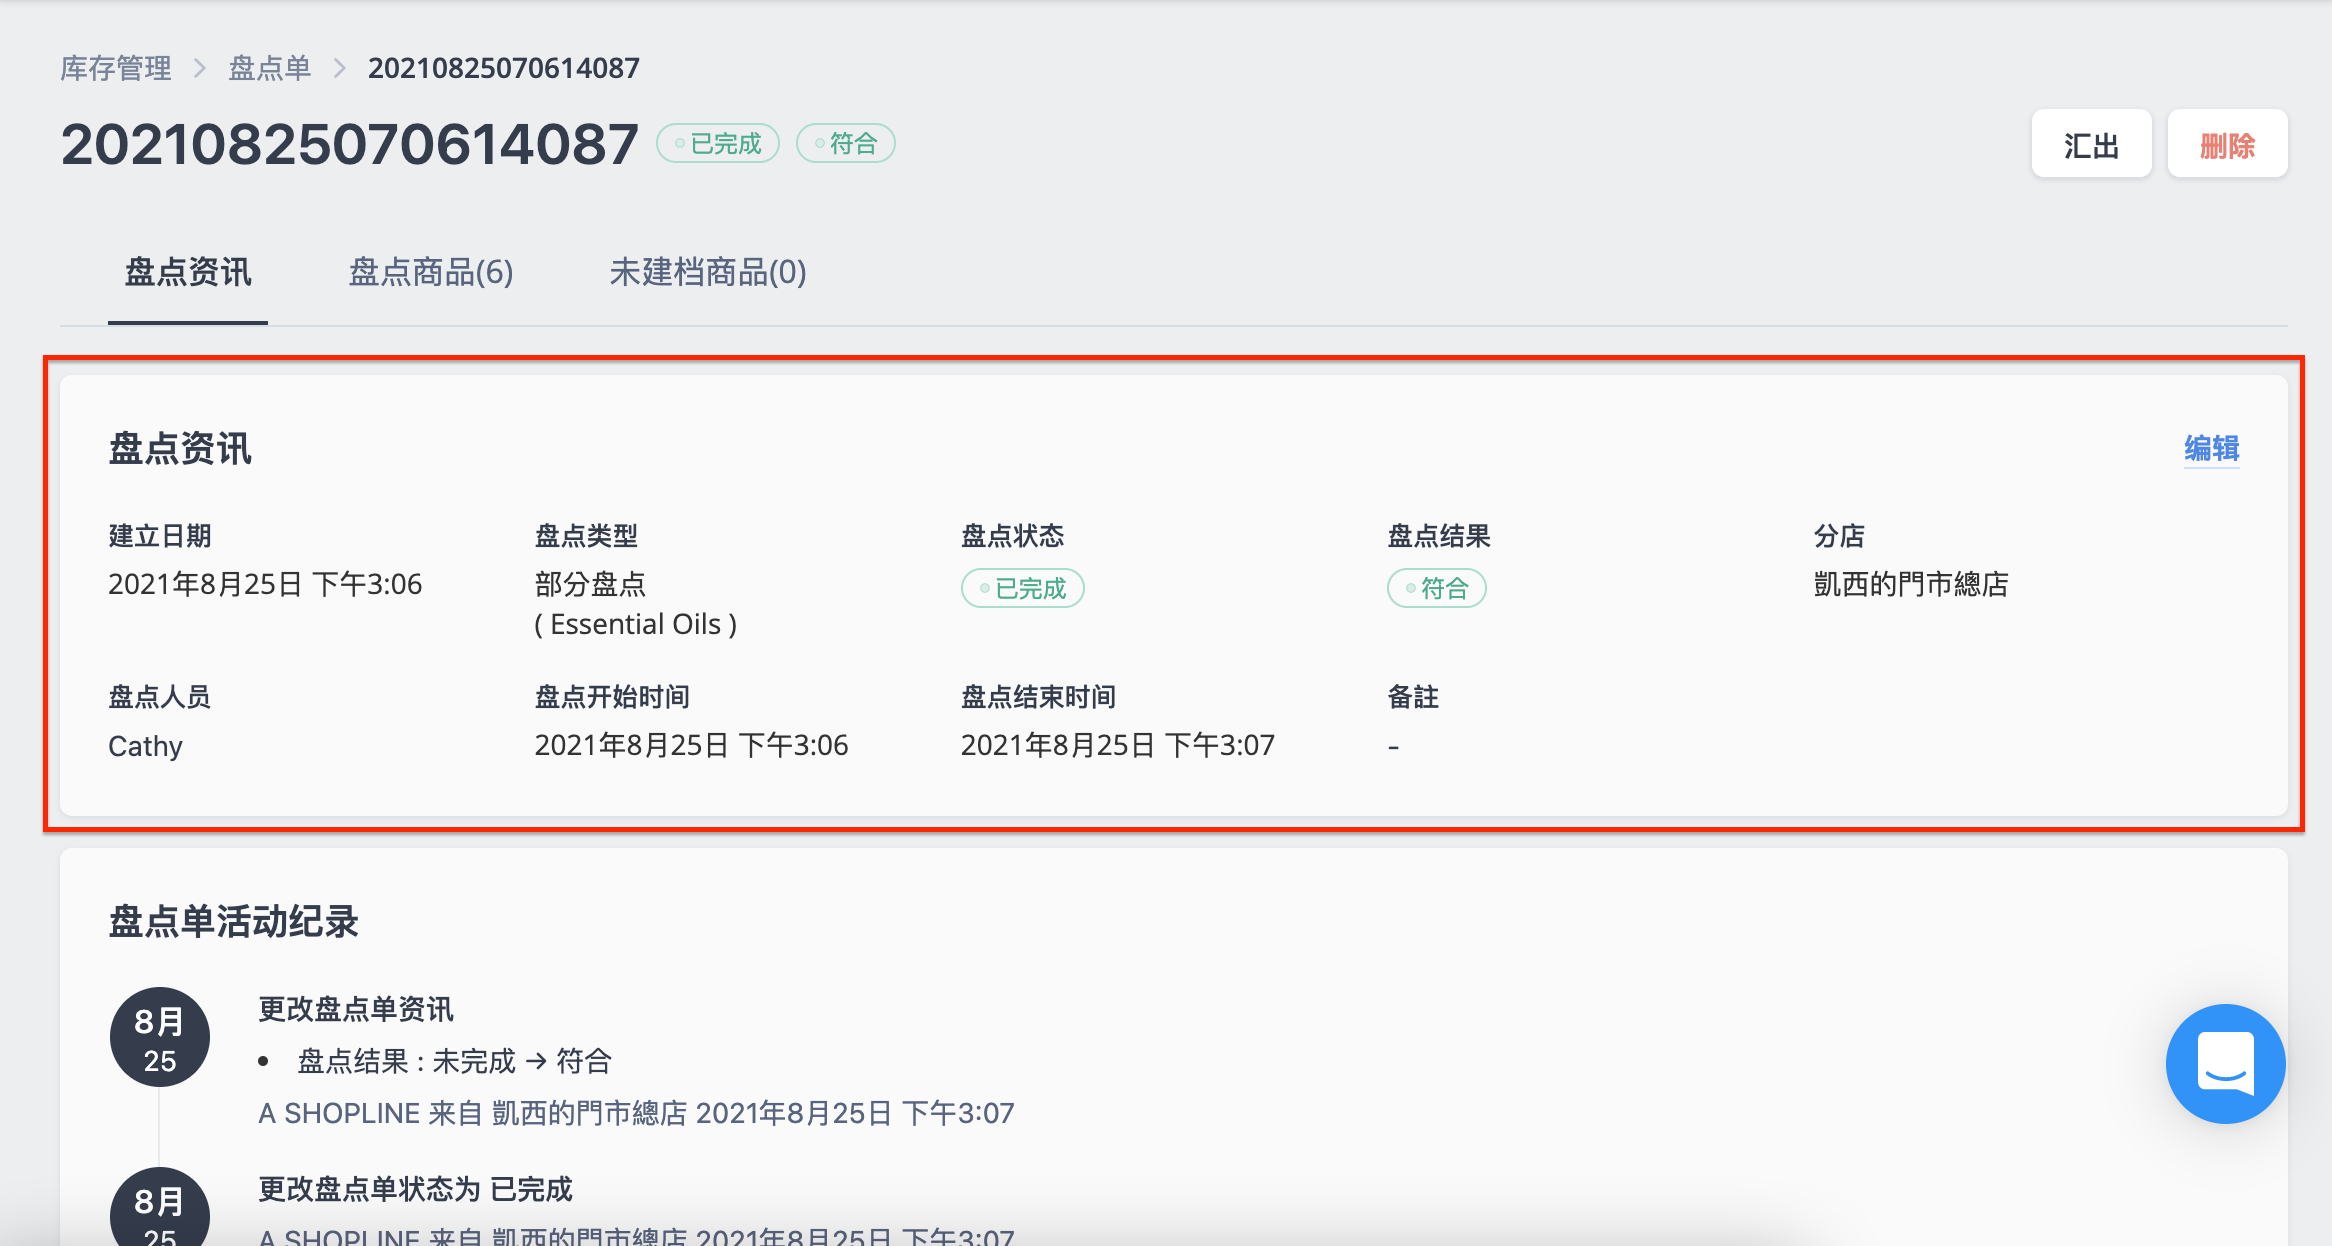Click the 汇出 export button
The width and height of the screenshot is (2332, 1246).
point(2091,144)
